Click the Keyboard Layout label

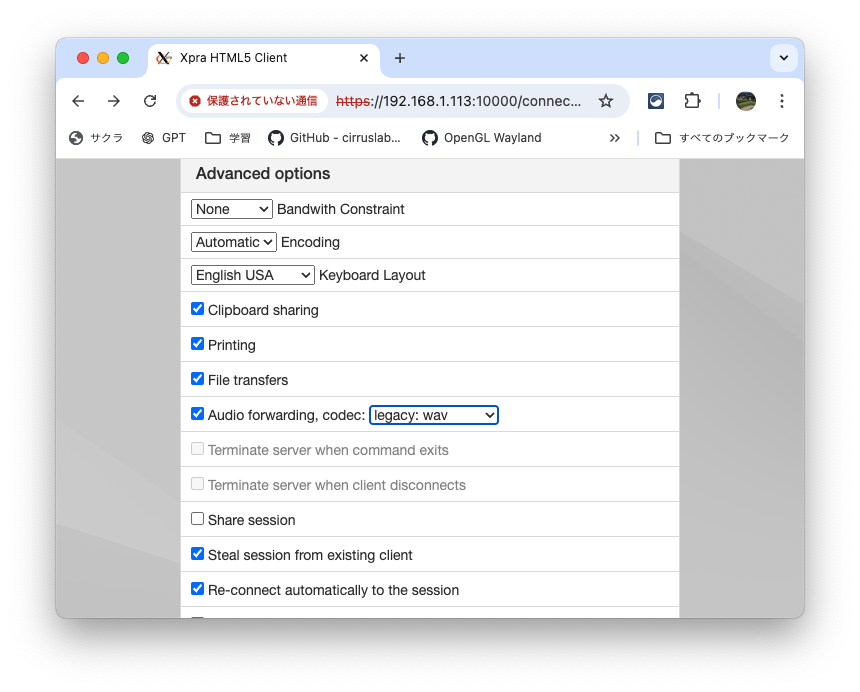click(372, 275)
